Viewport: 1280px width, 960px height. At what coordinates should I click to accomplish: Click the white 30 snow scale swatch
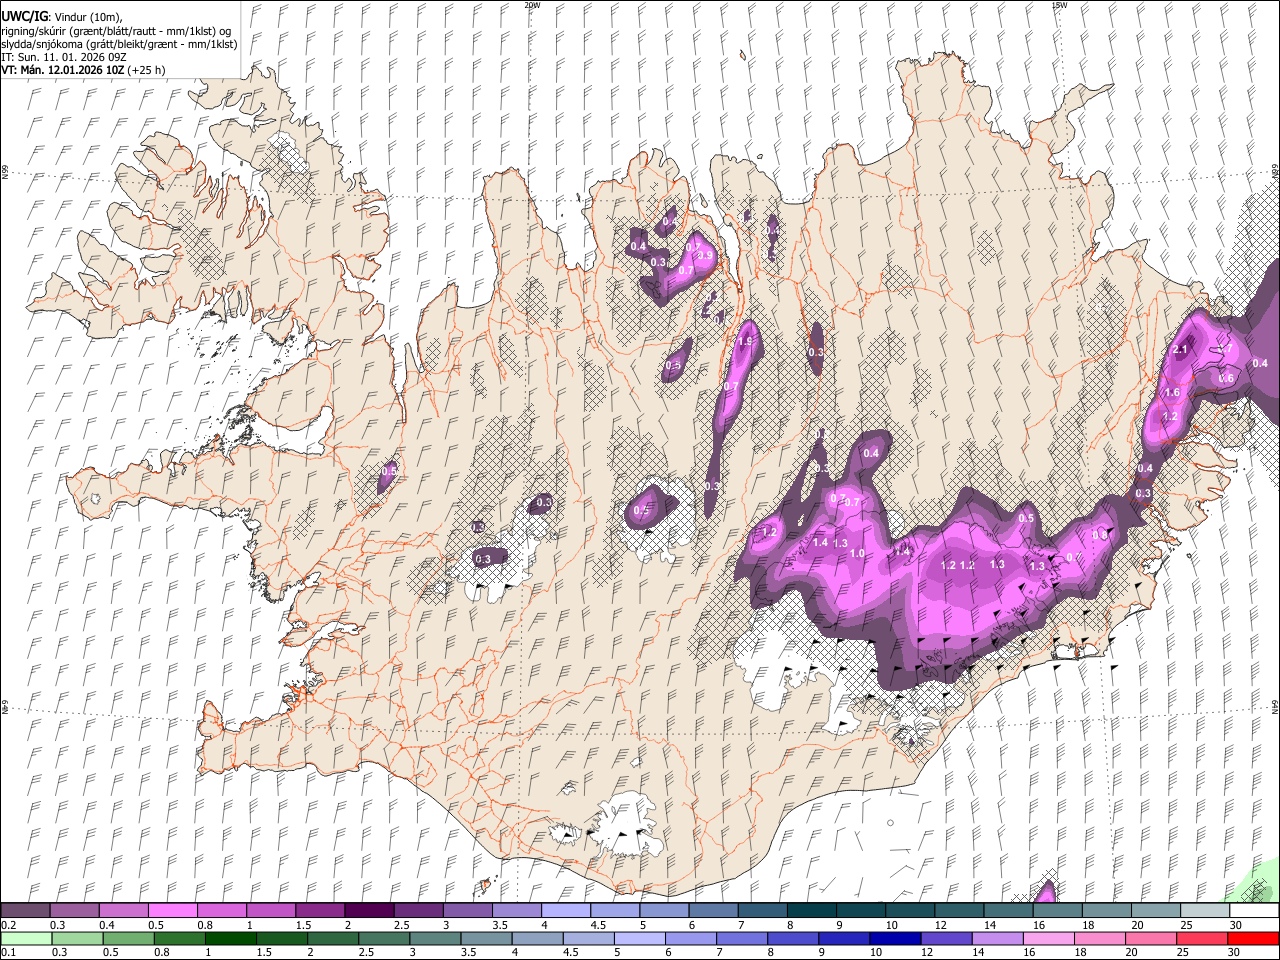point(1253,911)
